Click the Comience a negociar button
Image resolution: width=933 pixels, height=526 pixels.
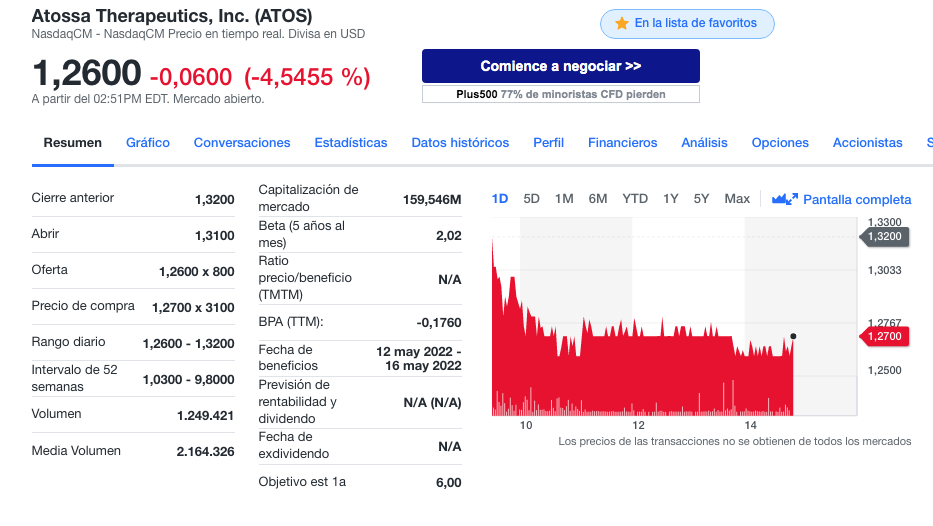click(561, 66)
